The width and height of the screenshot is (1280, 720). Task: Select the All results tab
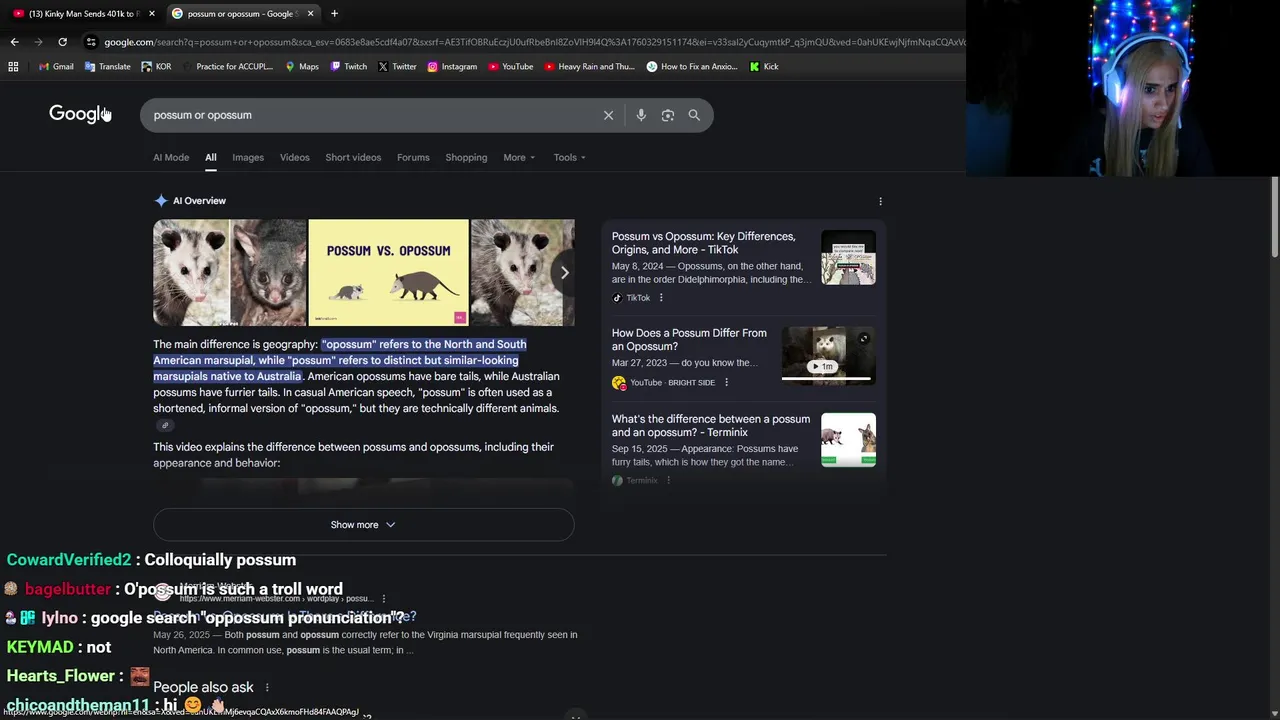(x=211, y=157)
